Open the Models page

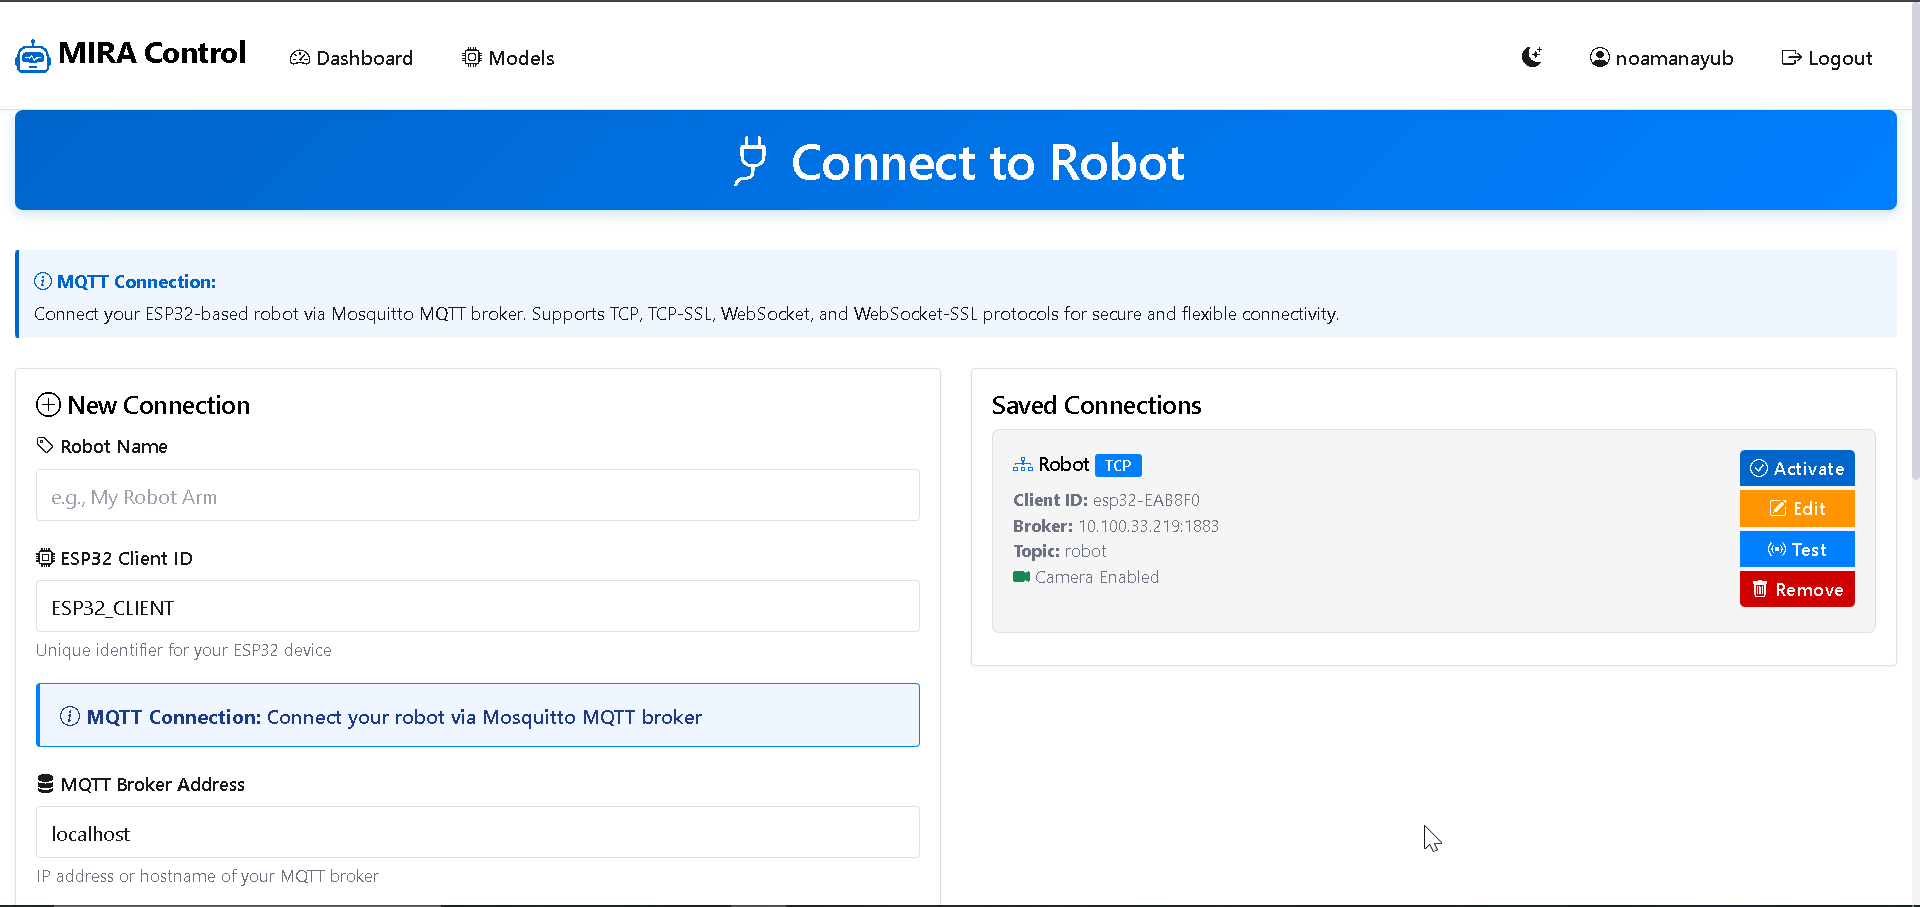point(508,58)
